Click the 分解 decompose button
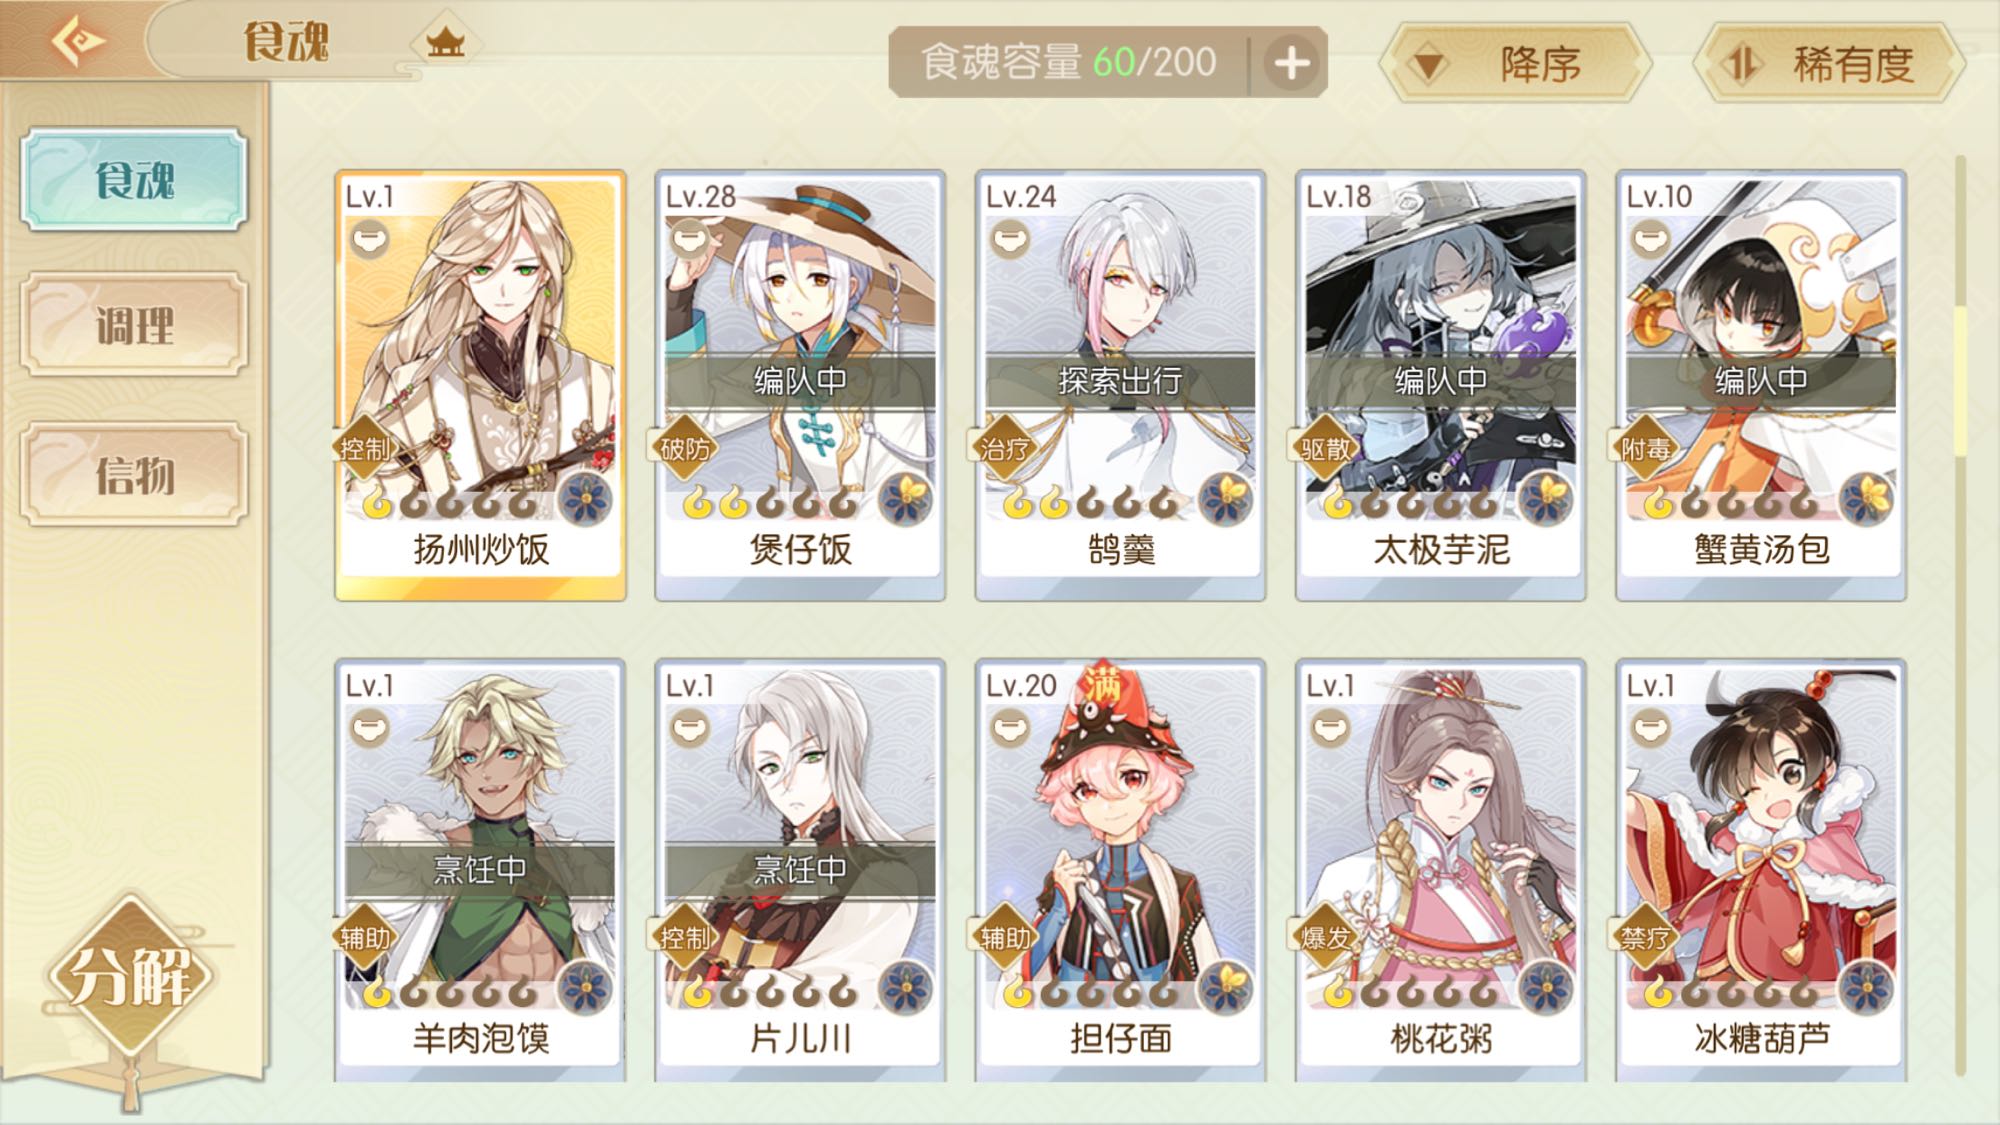Image resolution: width=2000 pixels, height=1125 pixels. pos(131,976)
